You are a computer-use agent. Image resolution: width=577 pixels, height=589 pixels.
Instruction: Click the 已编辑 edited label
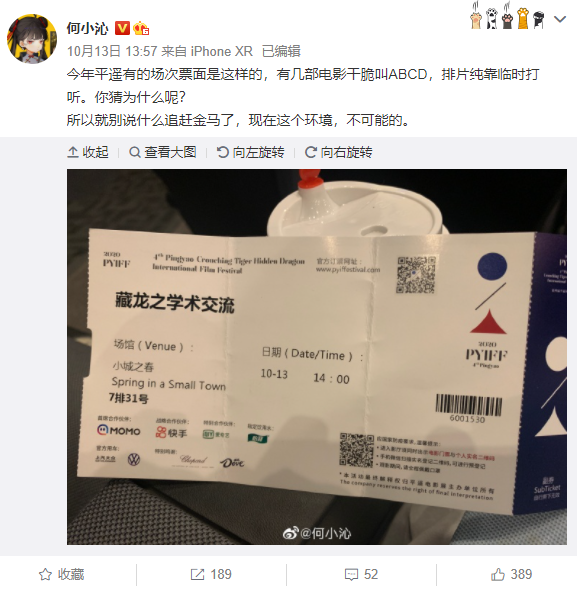[281, 51]
